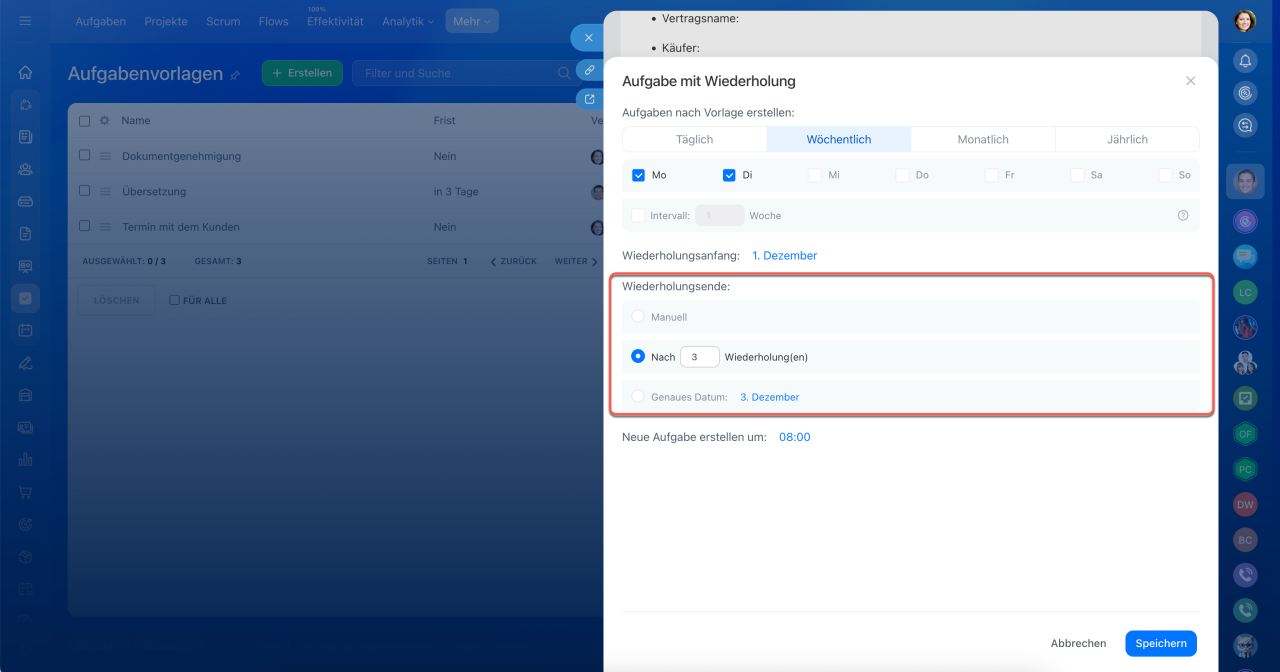Open the LC contact chat avatar

(x=1245, y=293)
